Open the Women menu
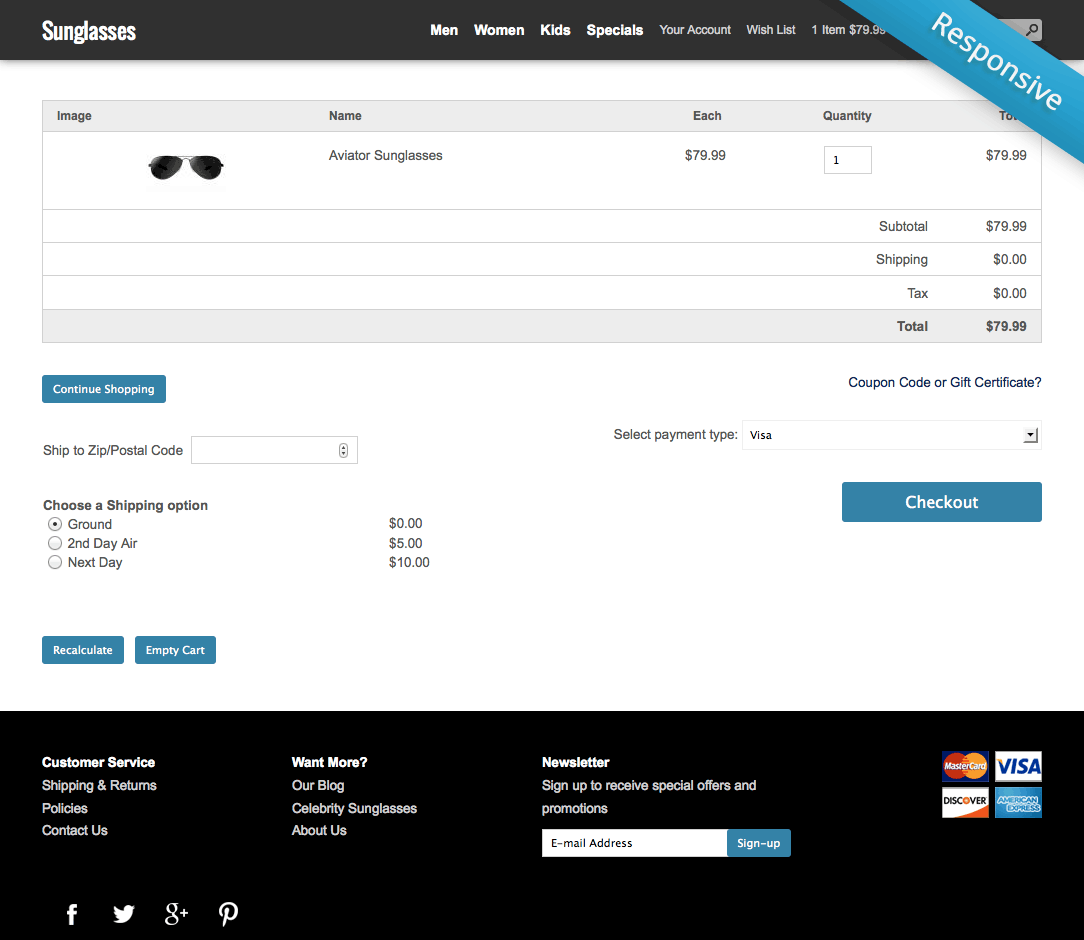Screen dimensions: 1084x940 click(x=498, y=30)
